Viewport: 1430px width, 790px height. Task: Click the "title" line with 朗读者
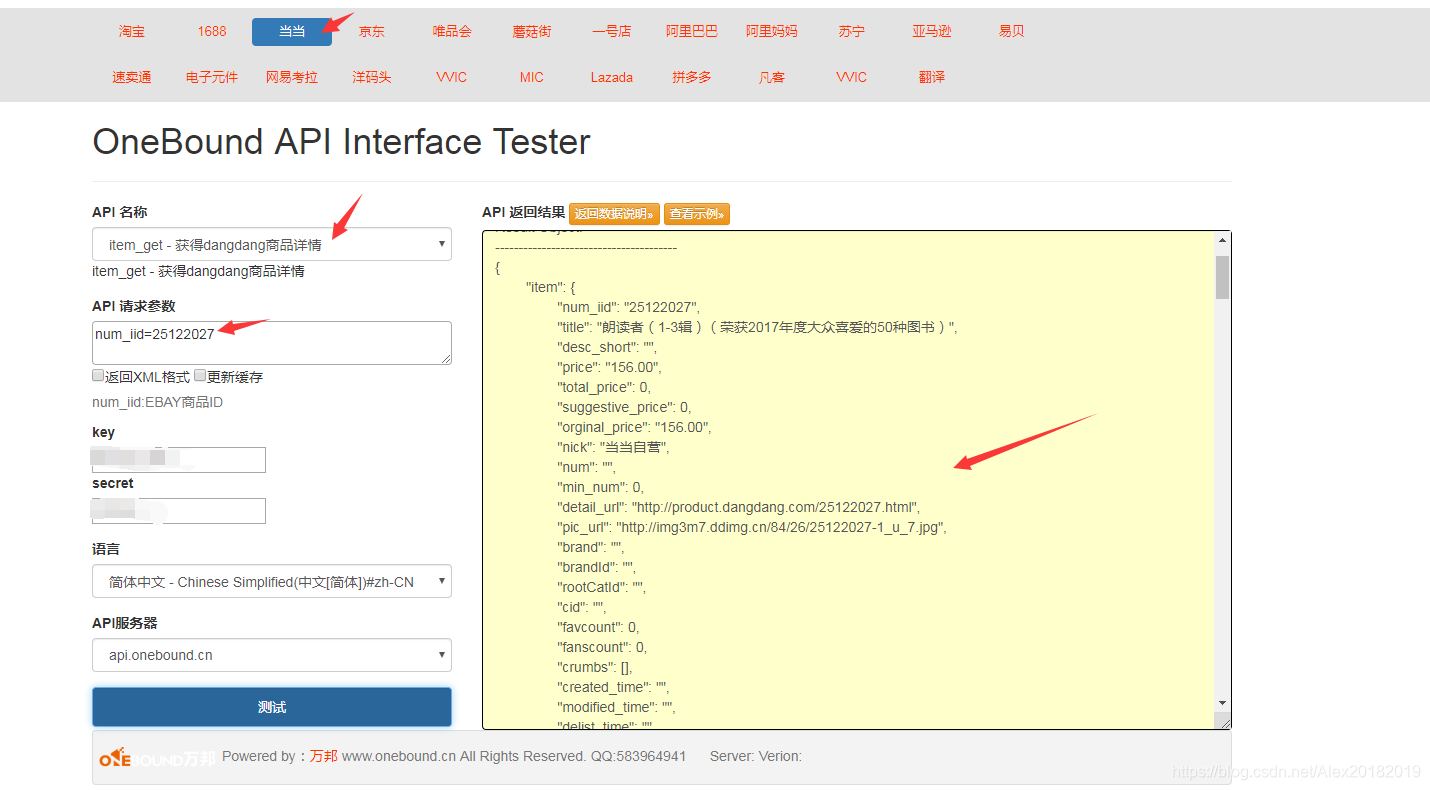tap(757, 327)
